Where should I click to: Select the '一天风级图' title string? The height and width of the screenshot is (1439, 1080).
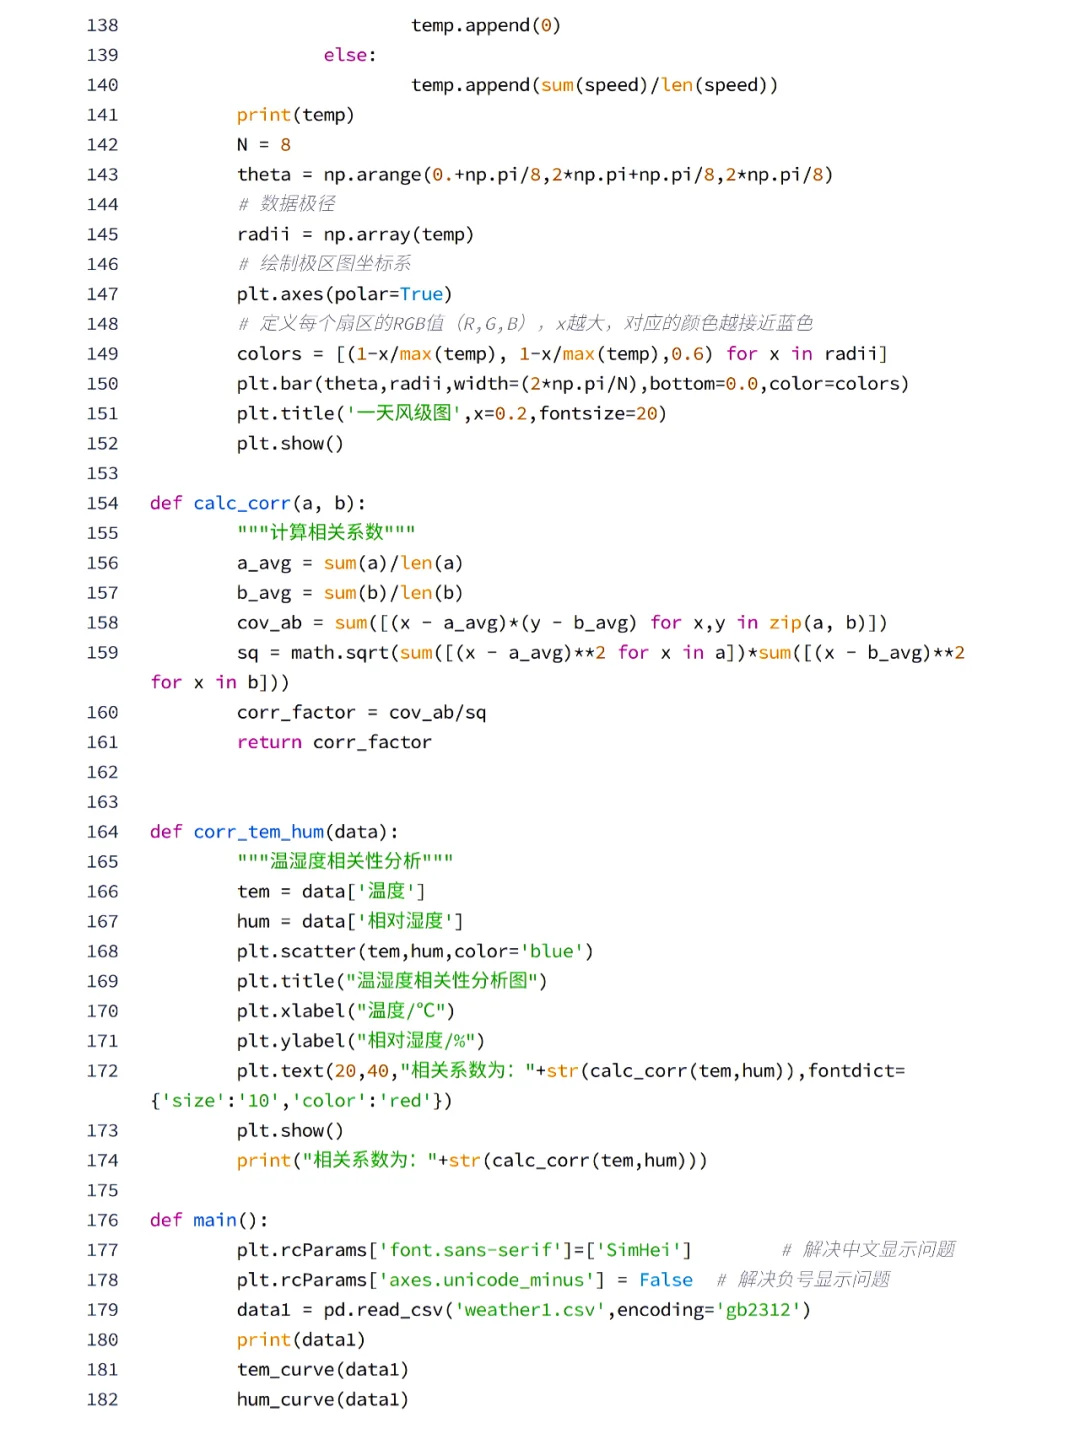(404, 413)
